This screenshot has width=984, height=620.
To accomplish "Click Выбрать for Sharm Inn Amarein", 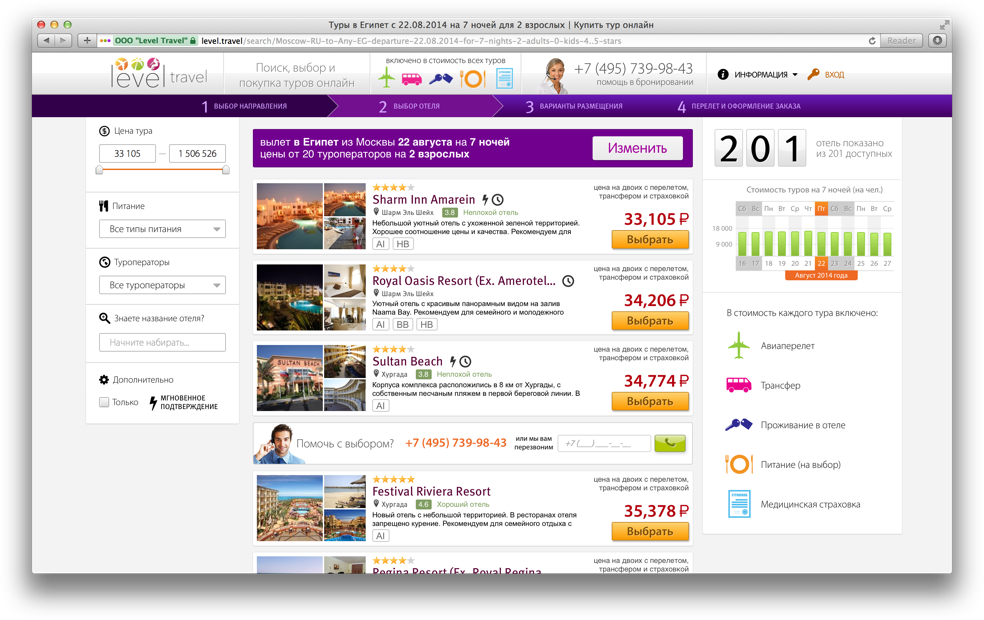I will coord(650,240).
